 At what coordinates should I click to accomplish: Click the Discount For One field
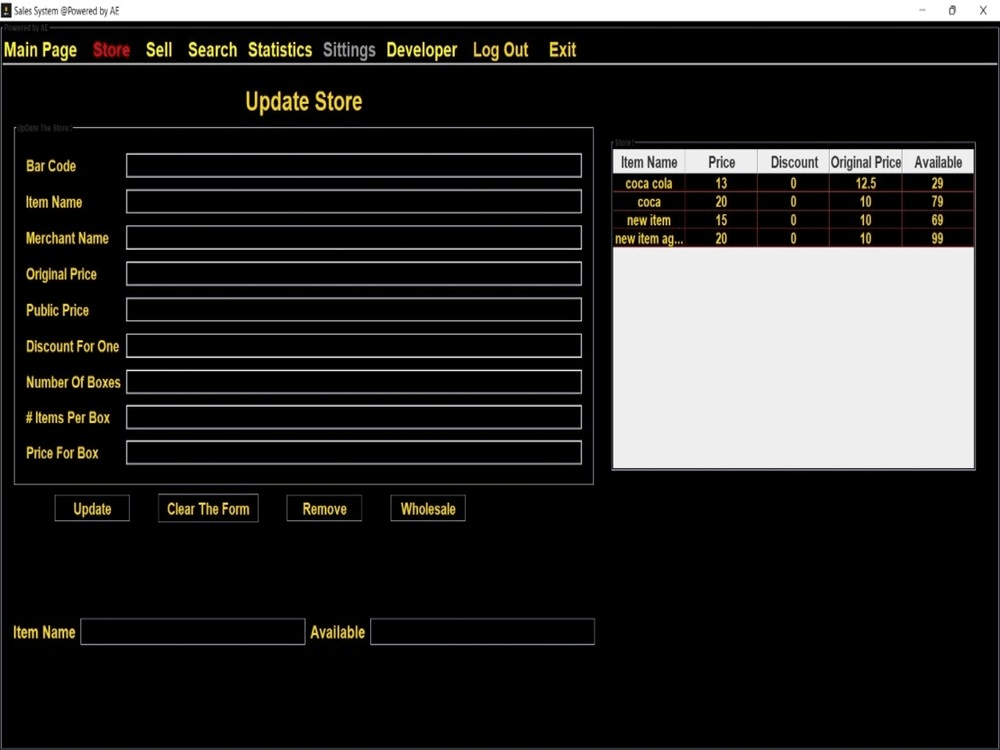(353, 345)
